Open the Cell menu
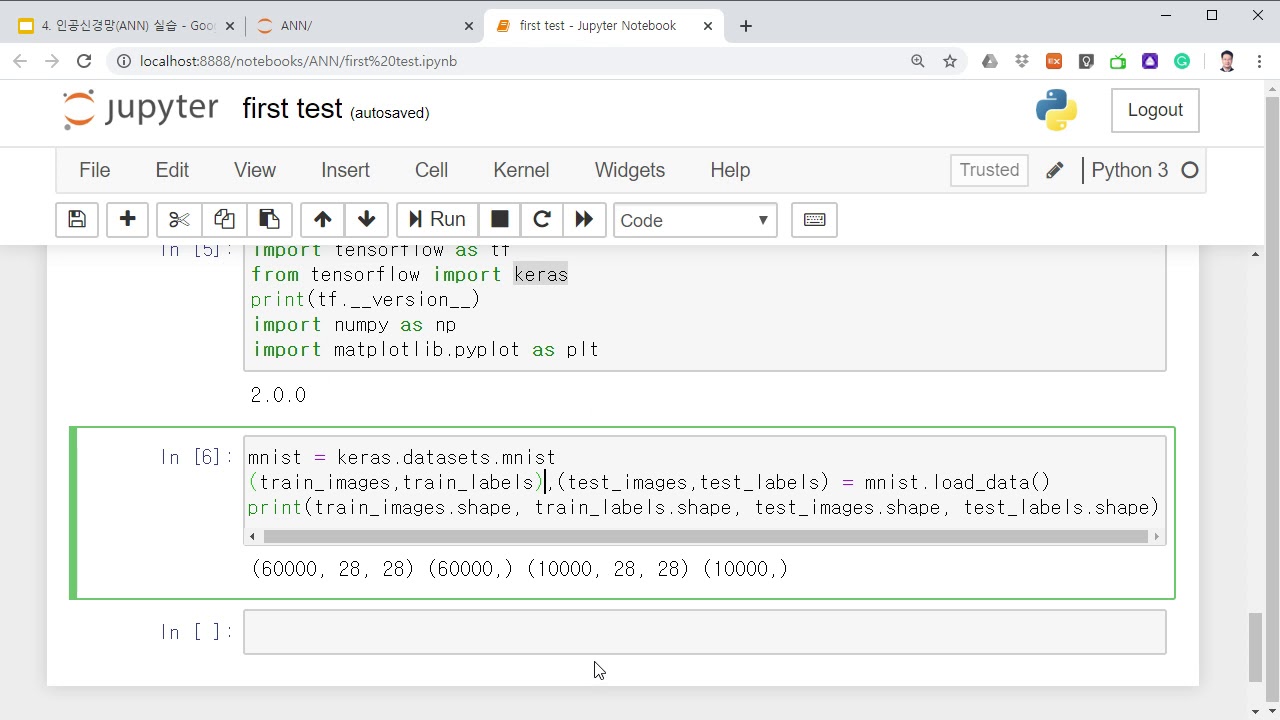The width and height of the screenshot is (1280, 720). click(x=431, y=170)
